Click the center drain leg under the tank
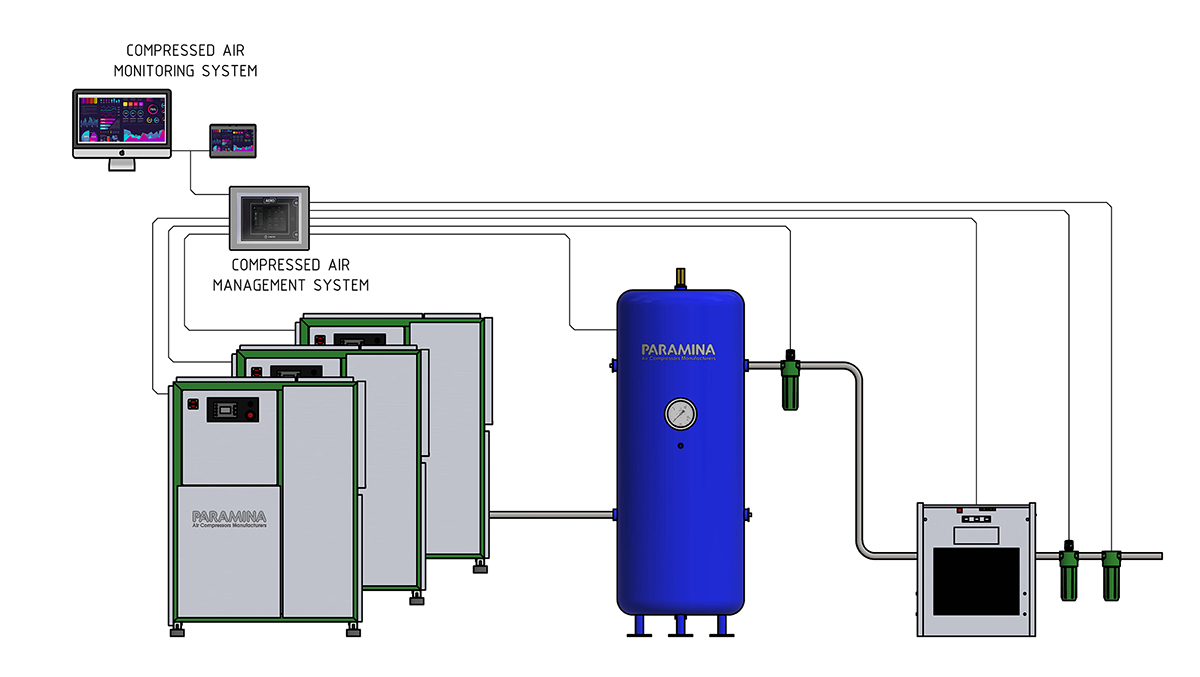Image resolution: width=1200 pixels, height=677 pixels. point(680,626)
